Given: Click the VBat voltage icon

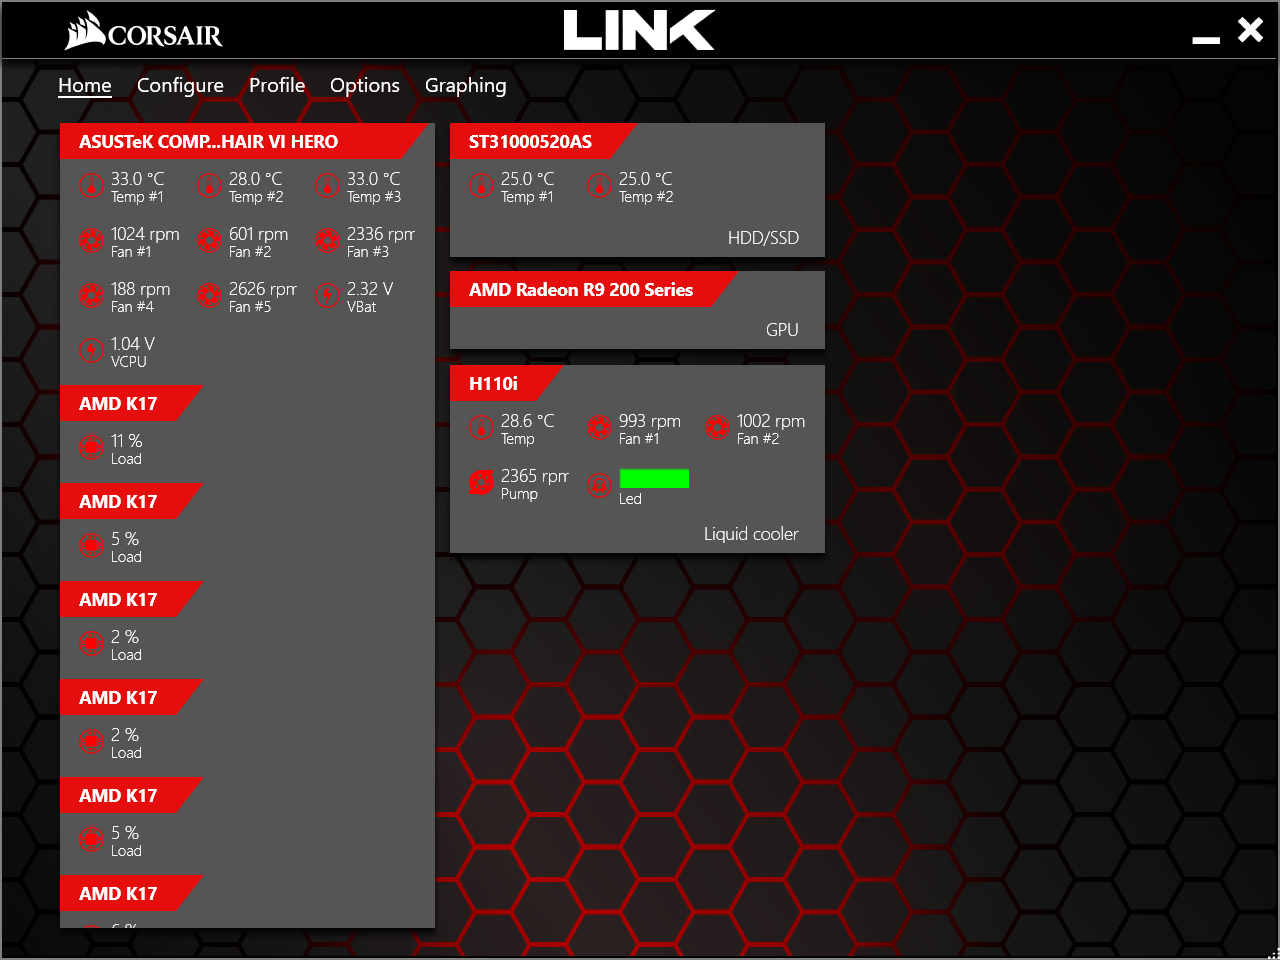Looking at the screenshot, I should click(327, 296).
